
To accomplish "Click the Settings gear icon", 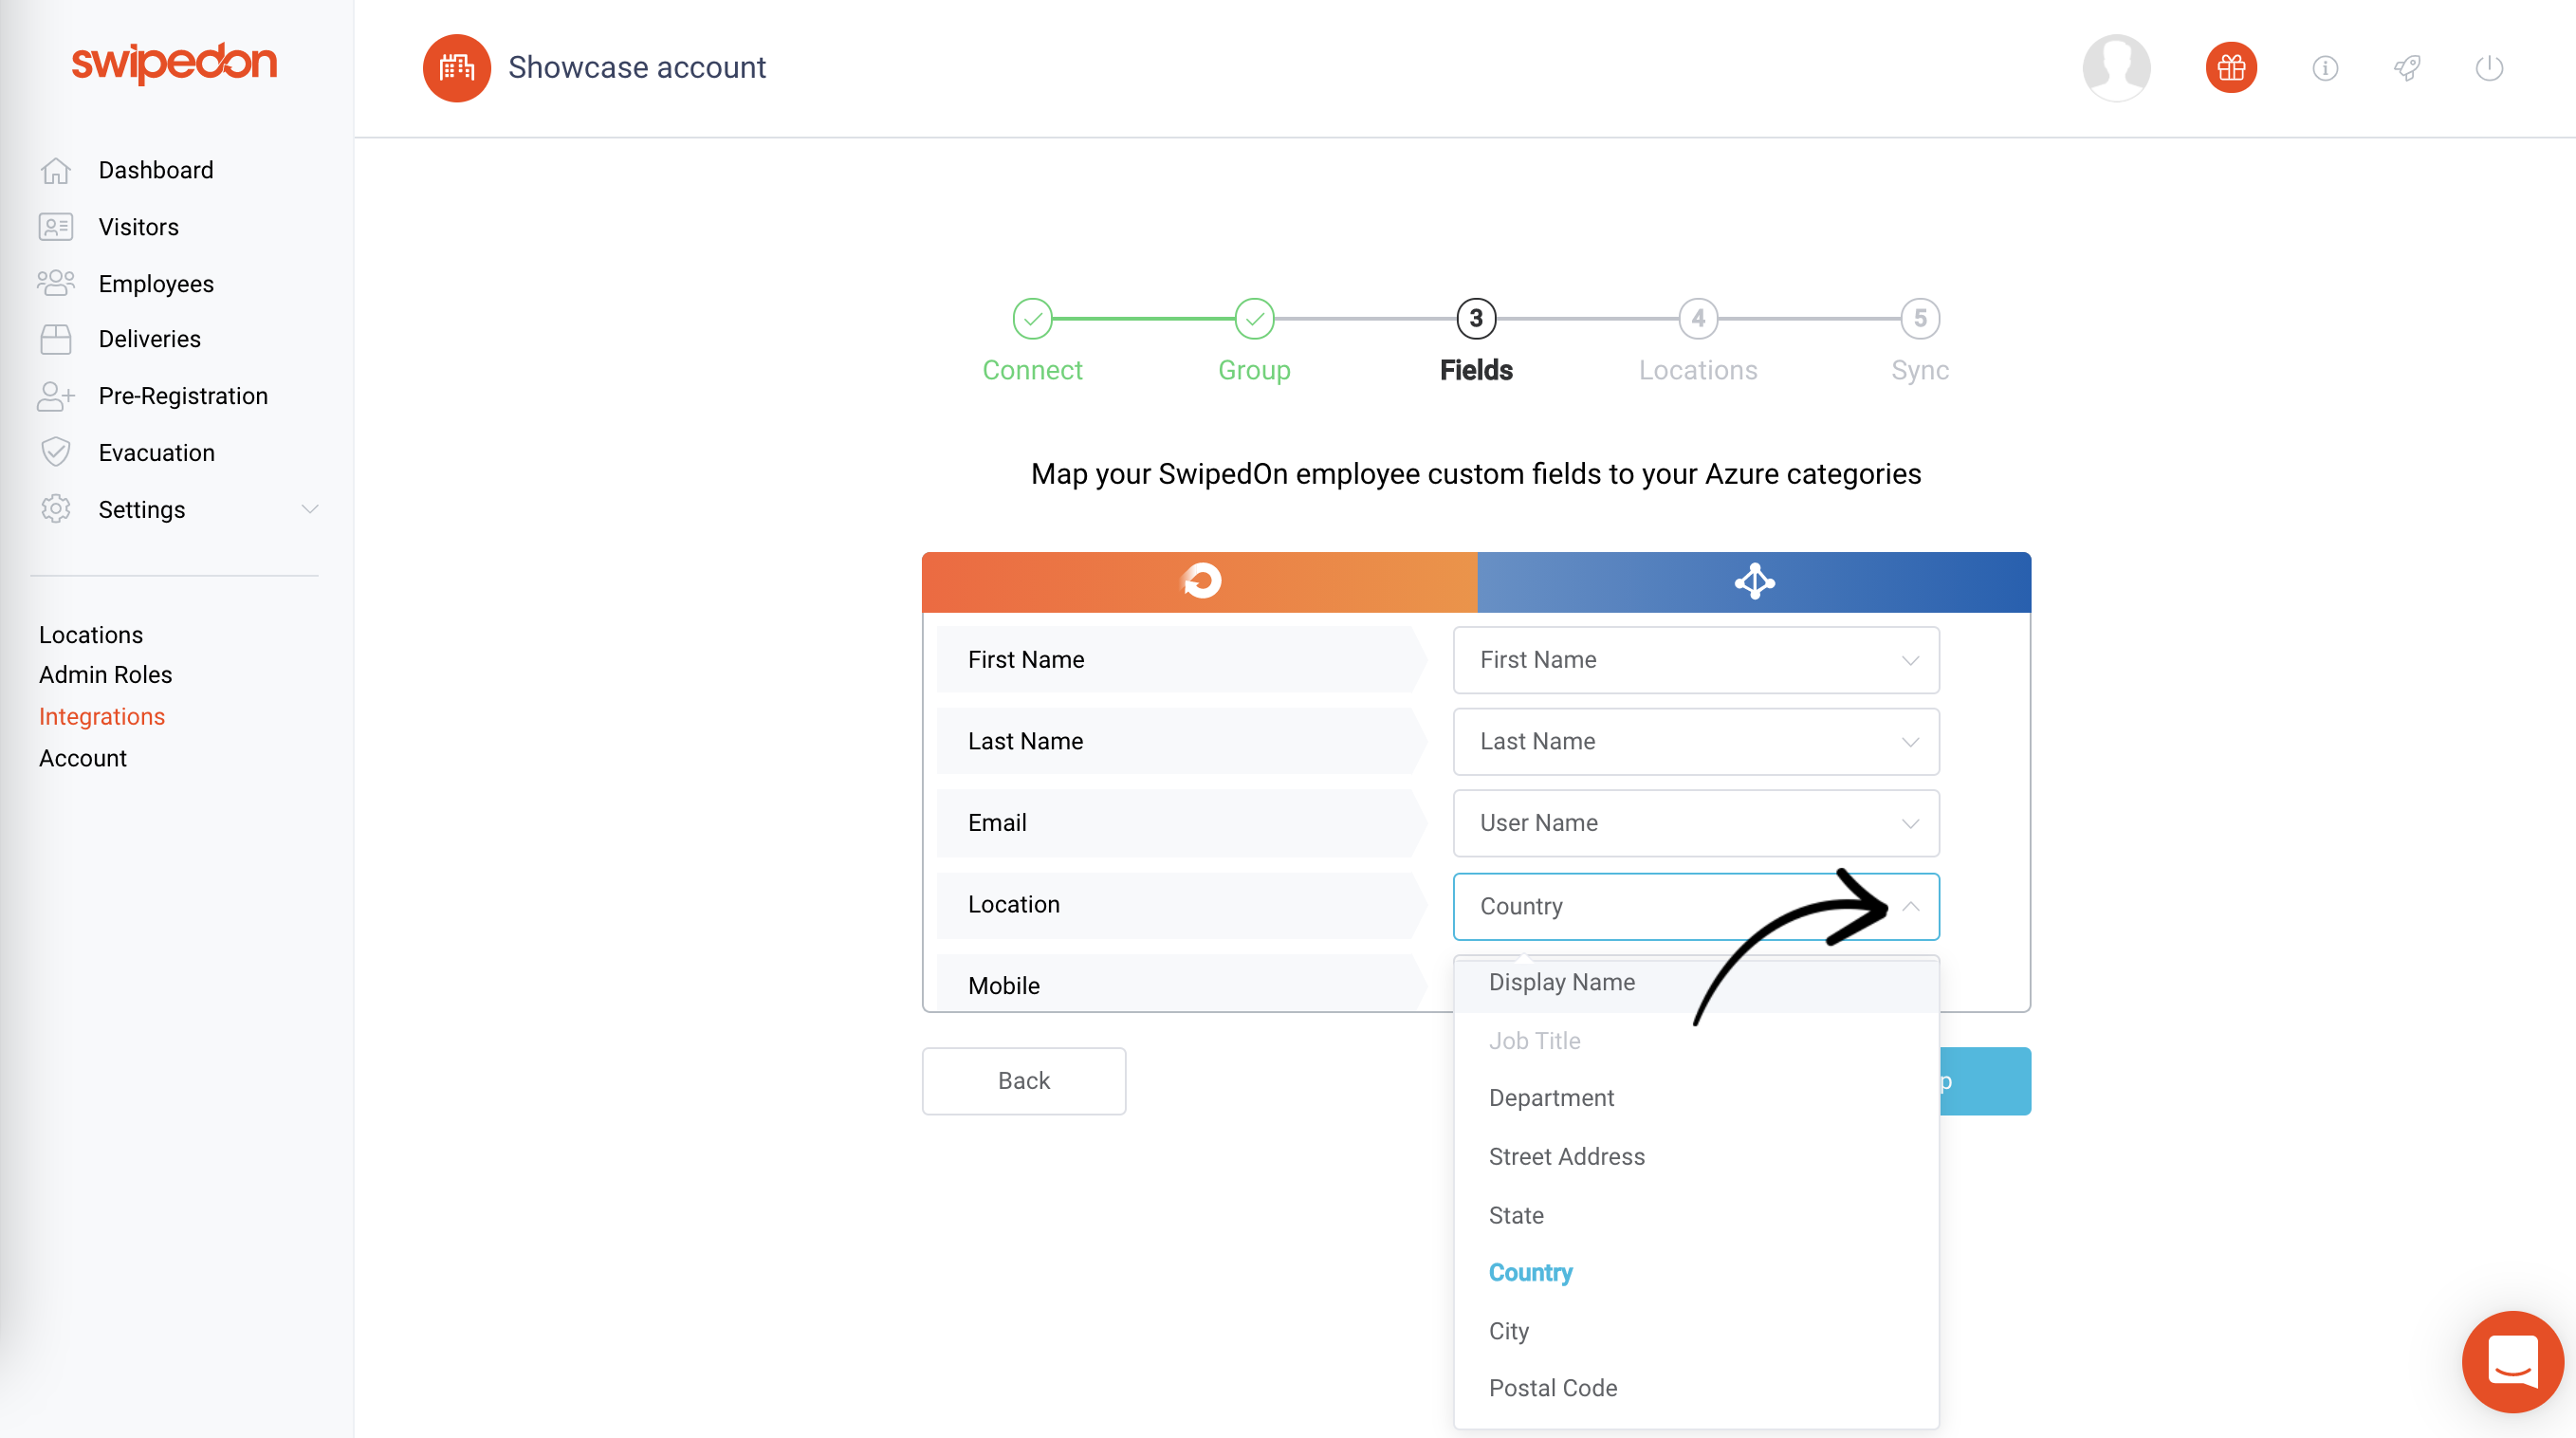I will coord(56,509).
